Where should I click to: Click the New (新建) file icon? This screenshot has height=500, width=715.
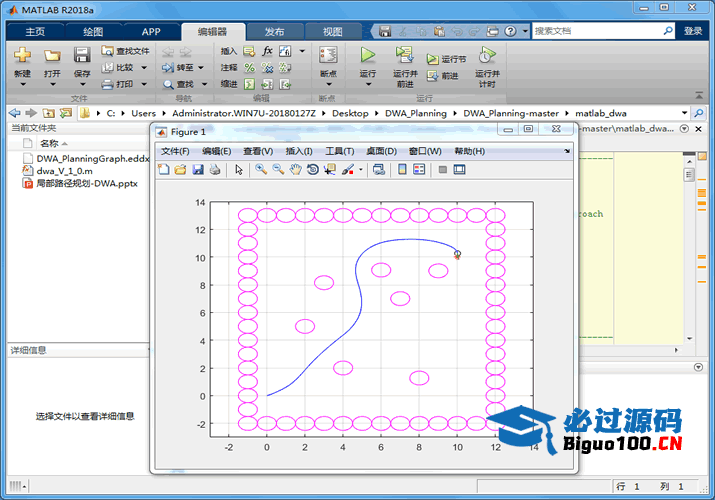point(22,55)
